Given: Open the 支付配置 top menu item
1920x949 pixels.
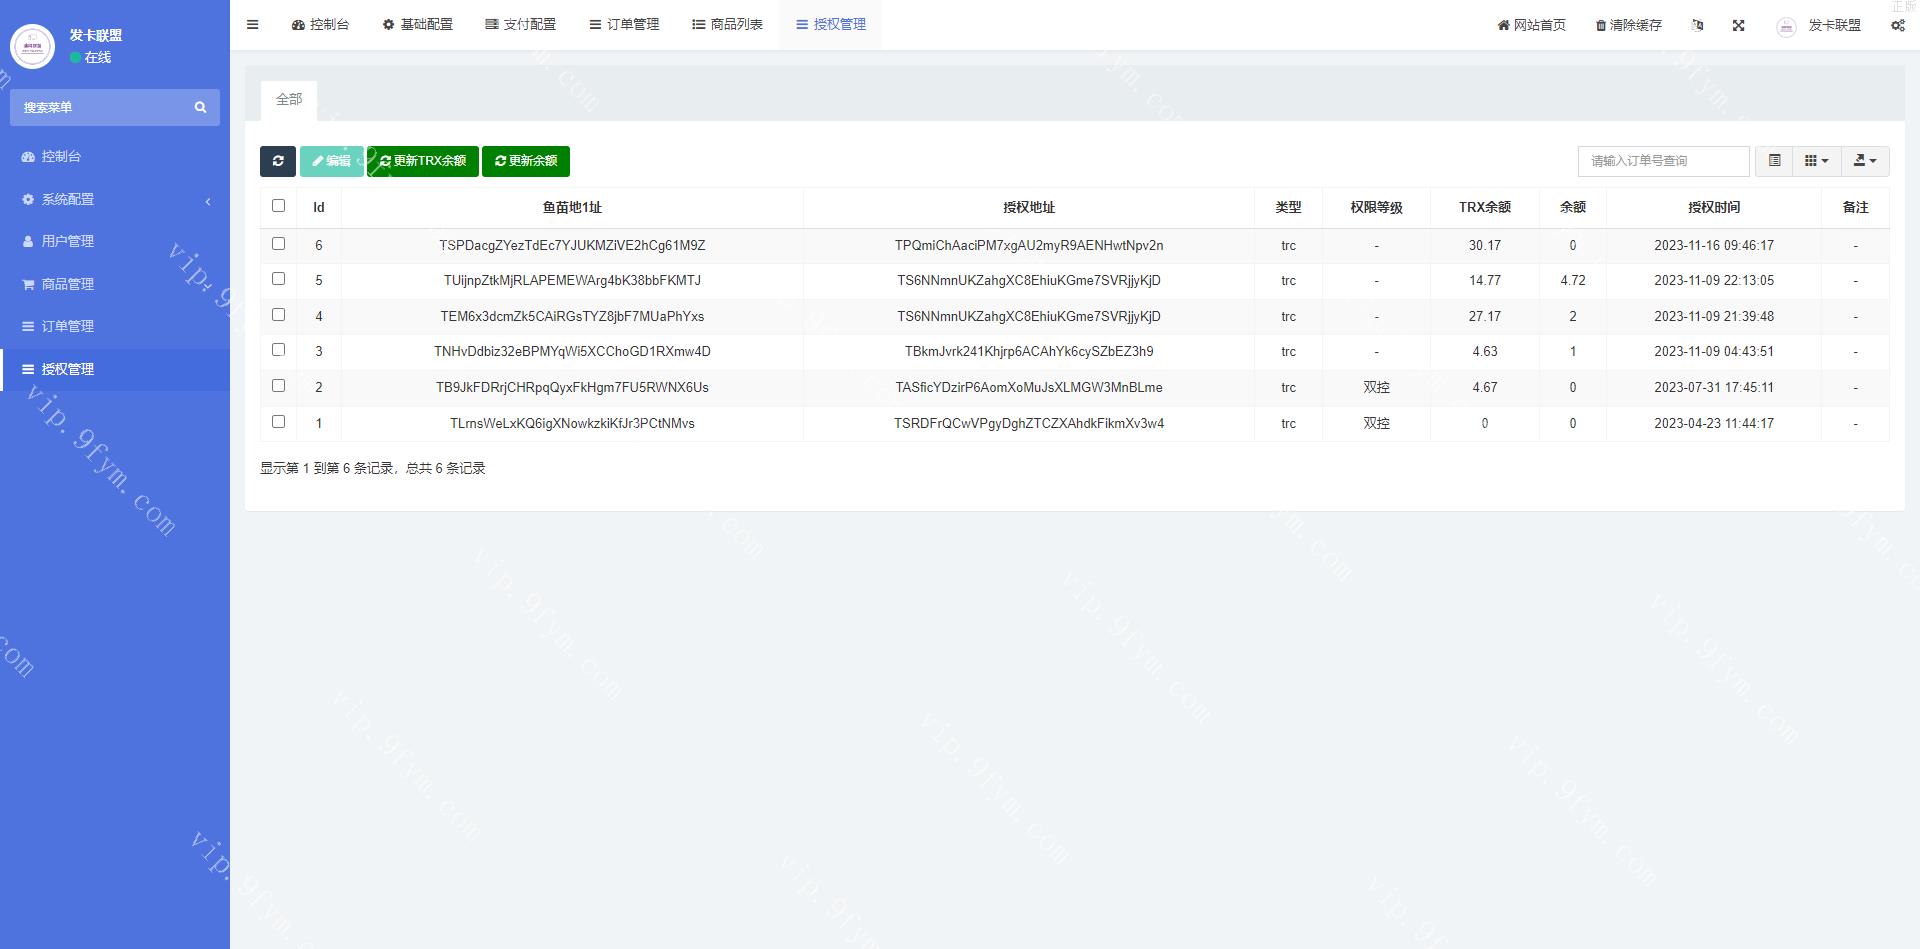Looking at the screenshot, I should pos(520,25).
